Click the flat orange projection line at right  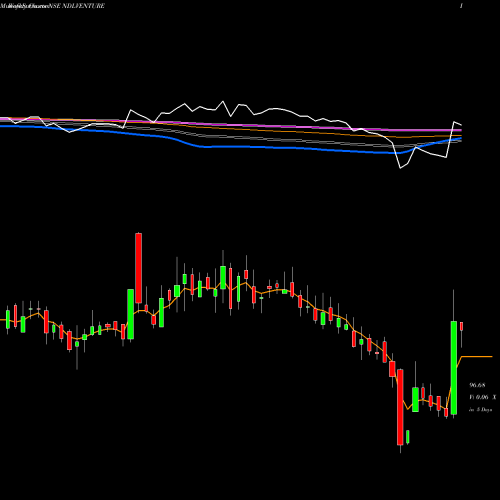(477, 357)
